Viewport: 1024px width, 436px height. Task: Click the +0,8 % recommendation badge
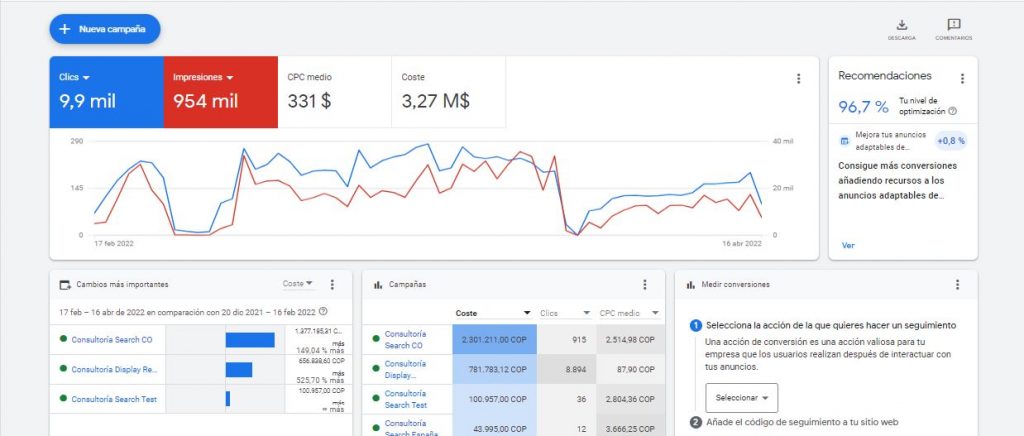(x=951, y=141)
